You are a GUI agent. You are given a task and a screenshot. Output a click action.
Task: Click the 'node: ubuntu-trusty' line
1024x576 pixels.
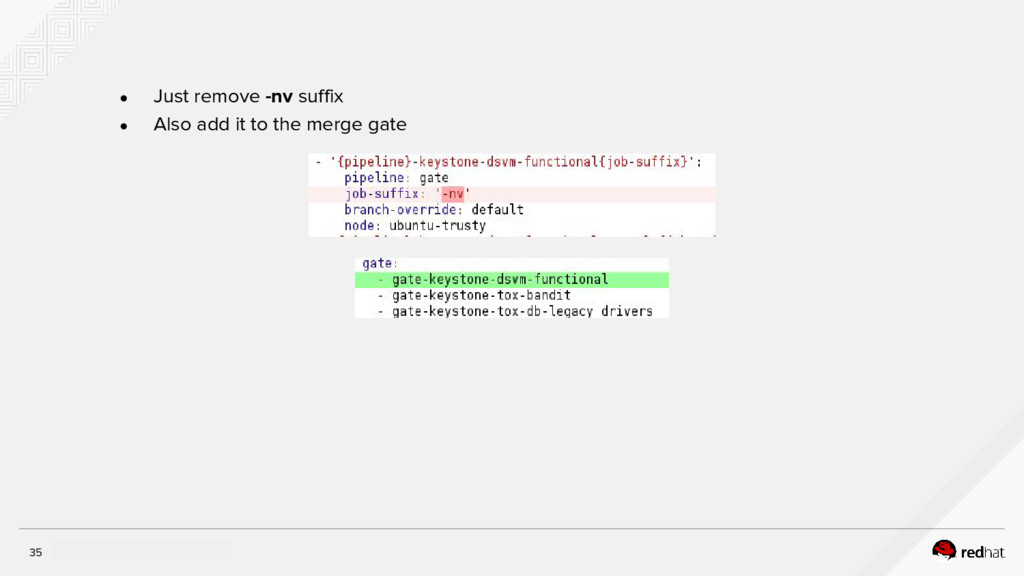point(415,226)
